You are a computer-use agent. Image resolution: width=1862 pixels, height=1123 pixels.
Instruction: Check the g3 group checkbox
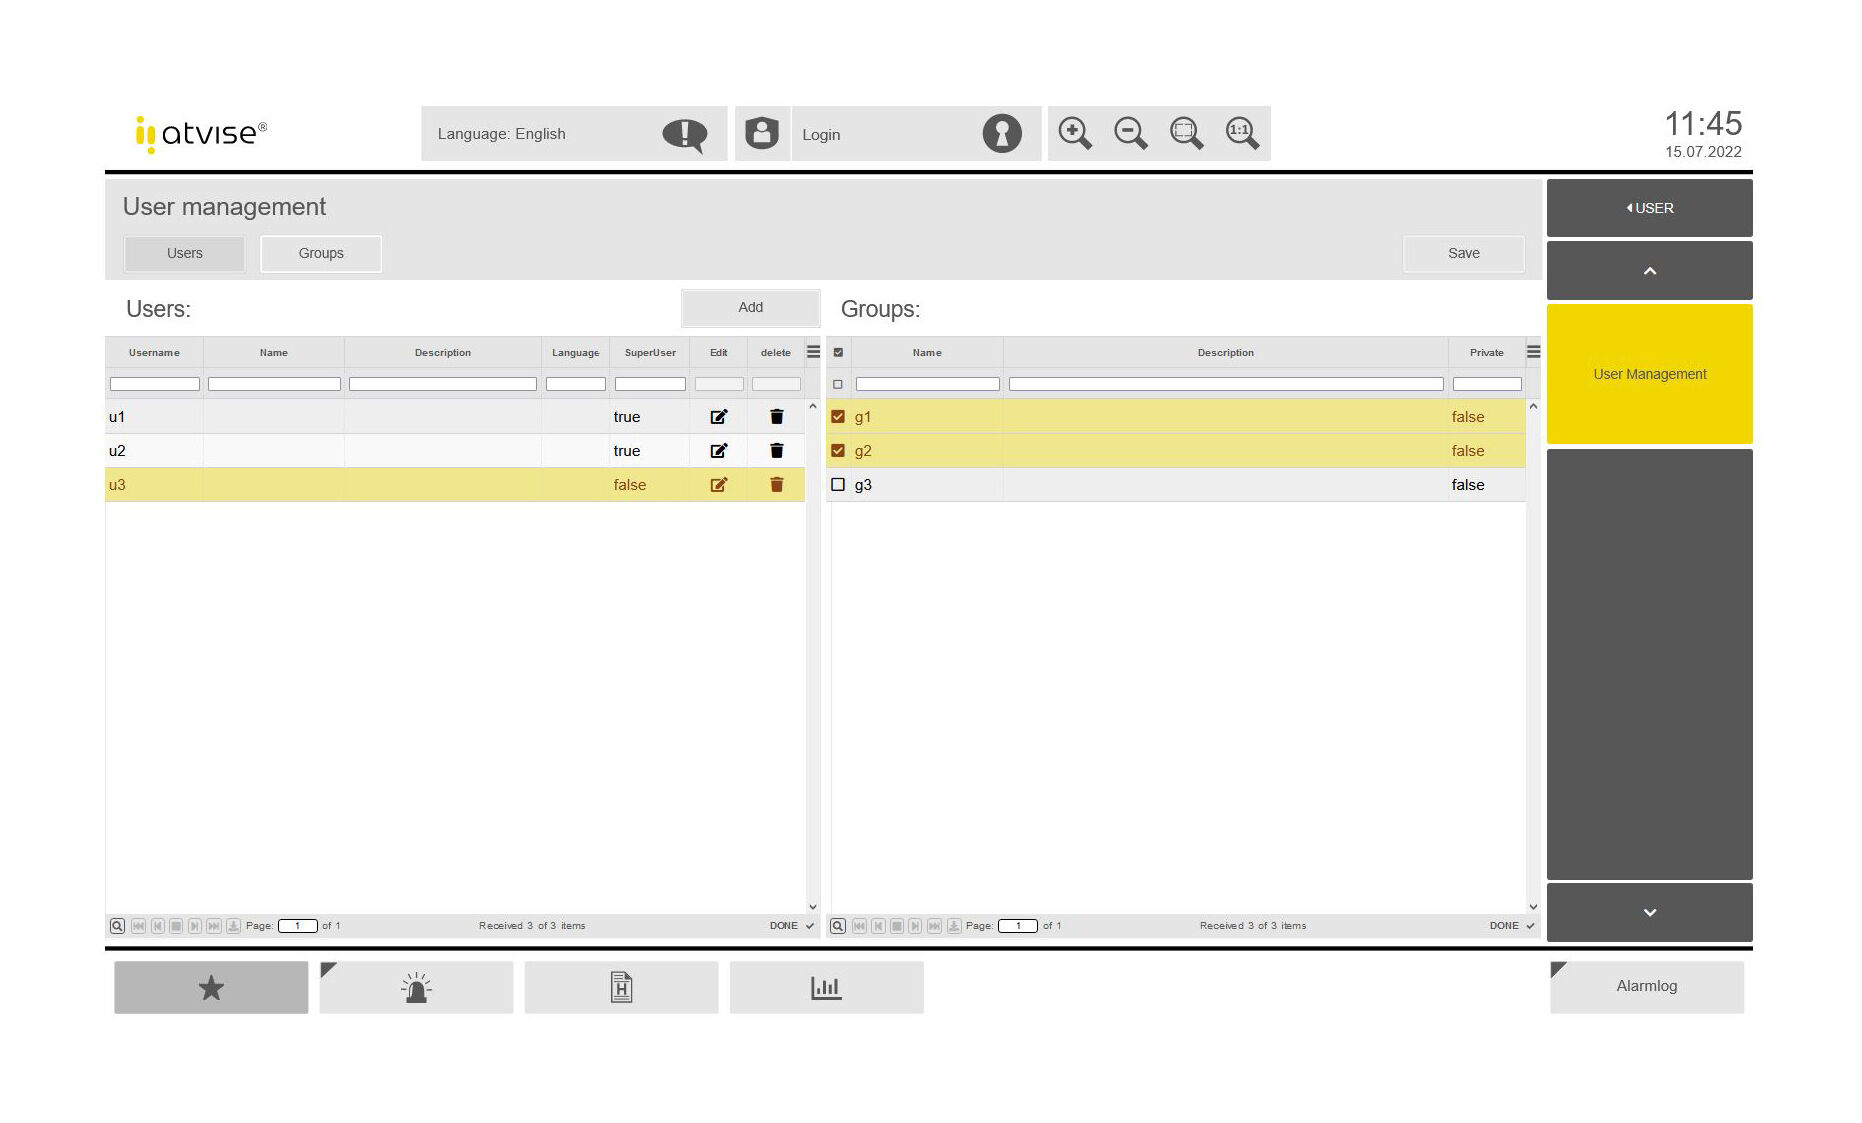pos(838,485)
